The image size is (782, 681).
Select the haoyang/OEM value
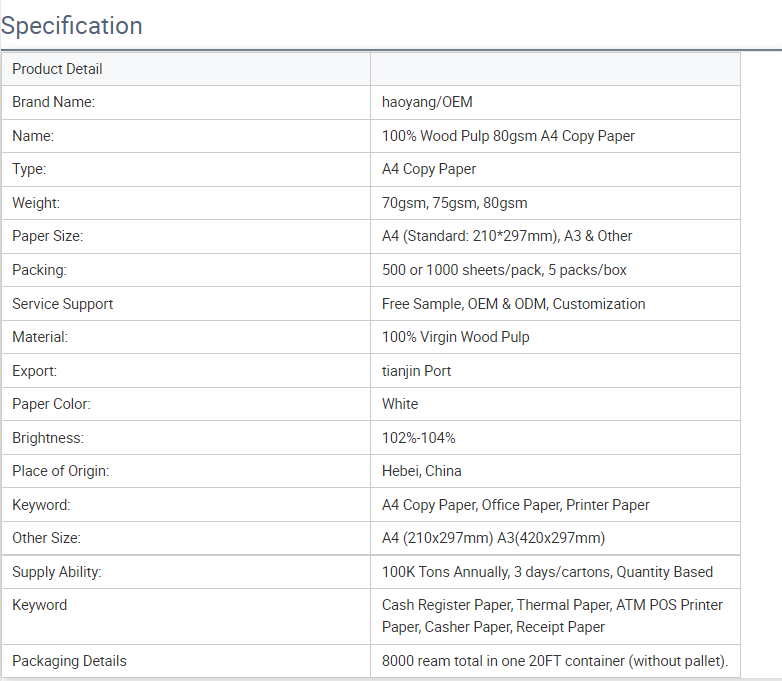click(x=427, y=102)
